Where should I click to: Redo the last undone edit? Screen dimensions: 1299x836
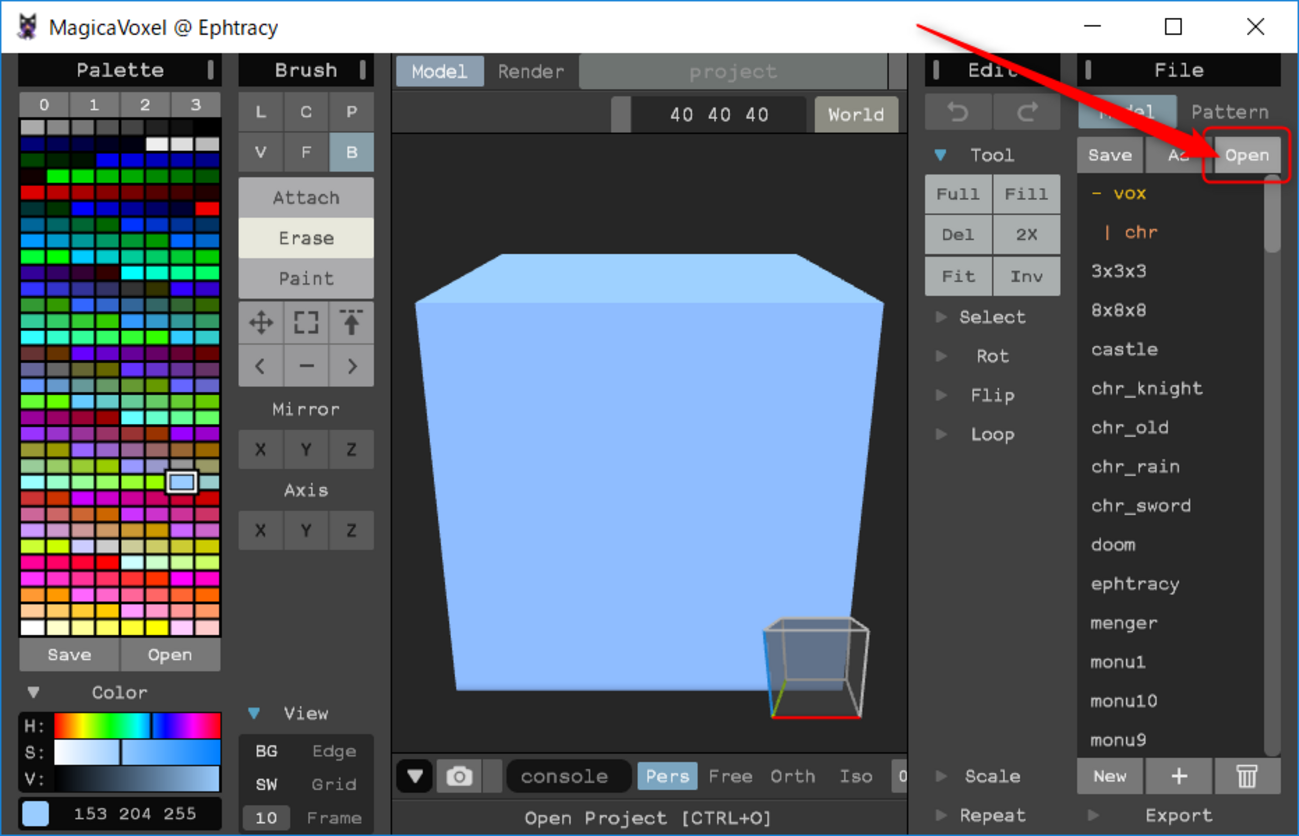[x=1027, y=113]
